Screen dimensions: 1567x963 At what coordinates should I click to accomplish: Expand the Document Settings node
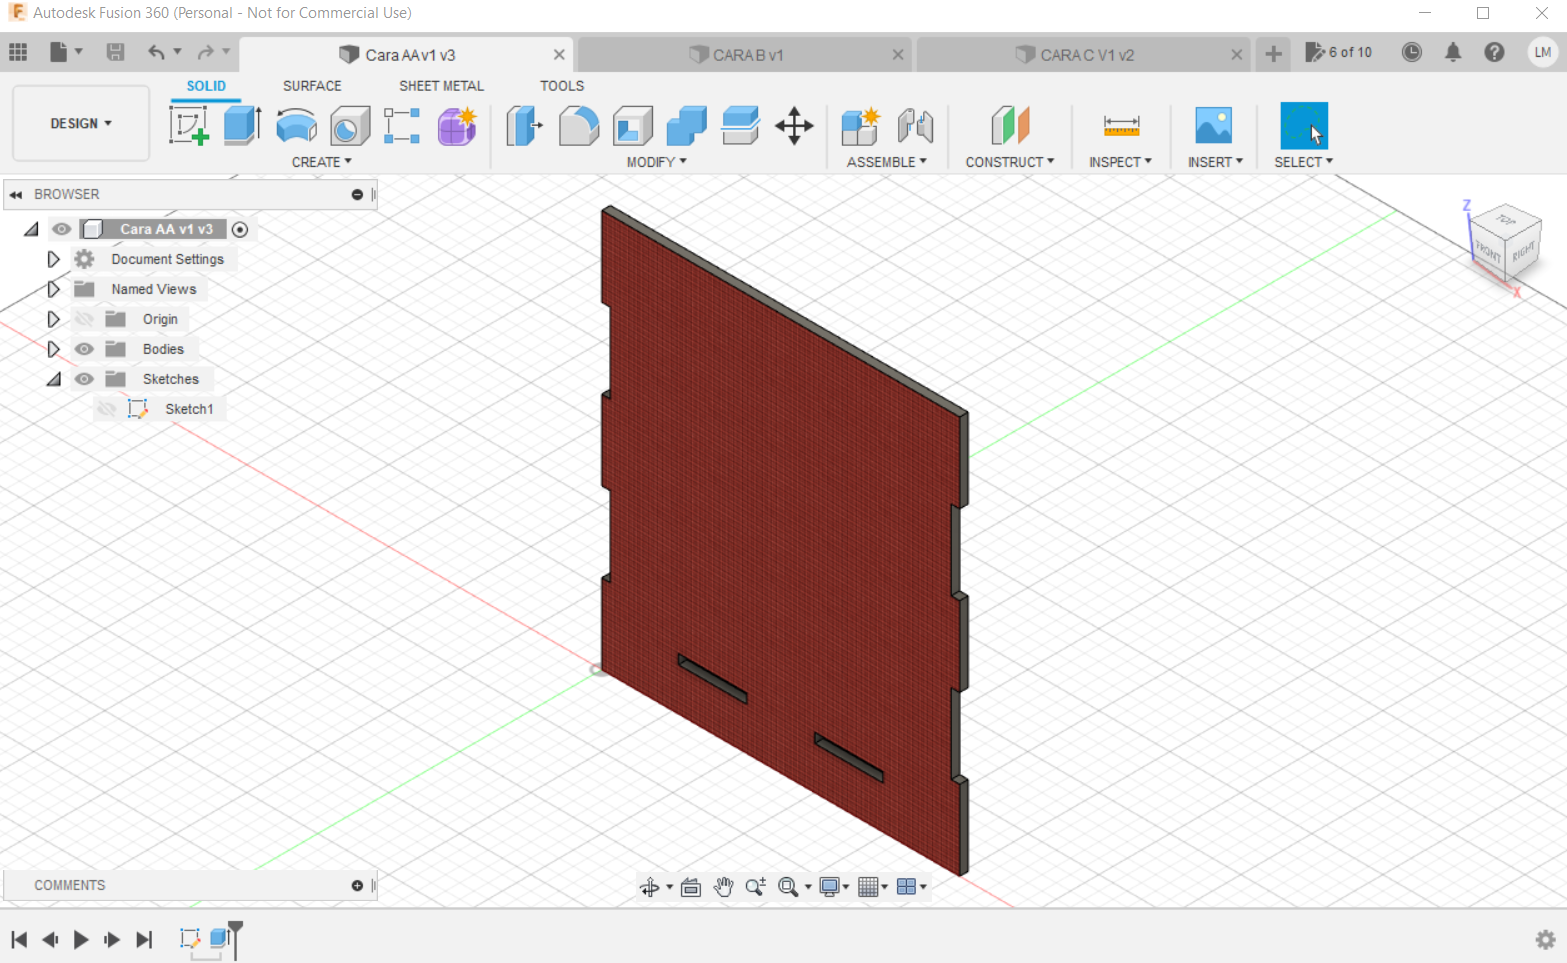(54, 259)
